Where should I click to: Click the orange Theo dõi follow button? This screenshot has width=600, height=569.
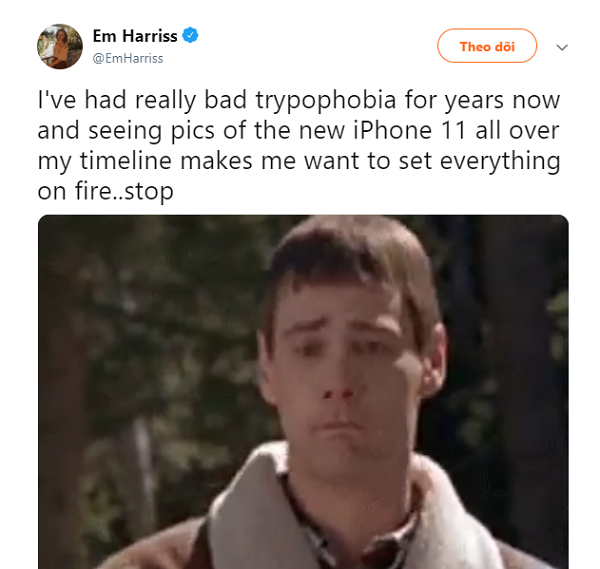[487, 46]
